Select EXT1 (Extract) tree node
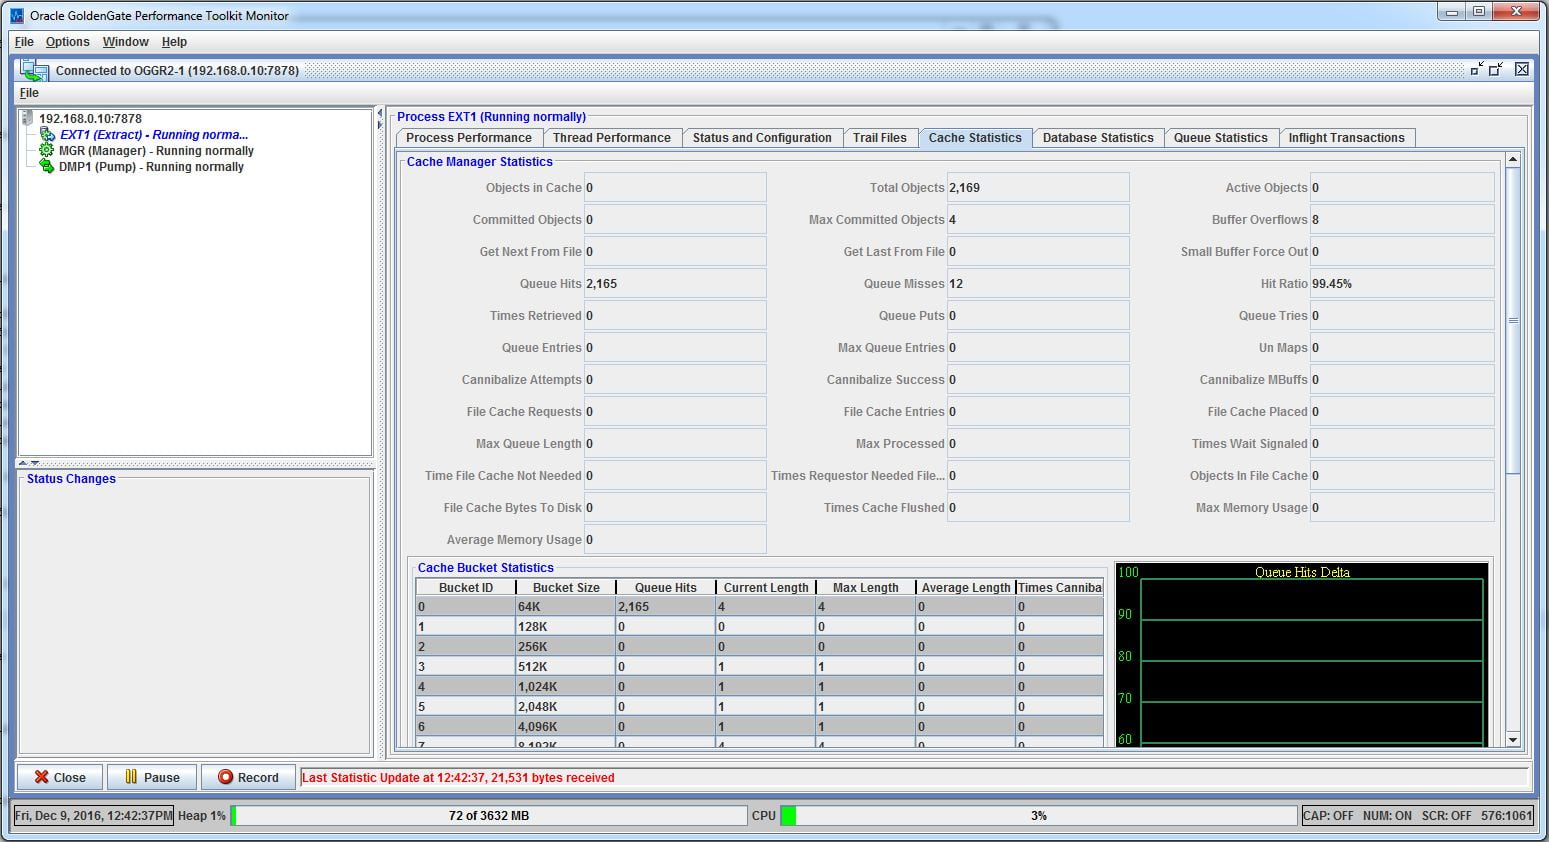Image resolution: width=1549 pixels, height=842 pixels. (154, 134)
